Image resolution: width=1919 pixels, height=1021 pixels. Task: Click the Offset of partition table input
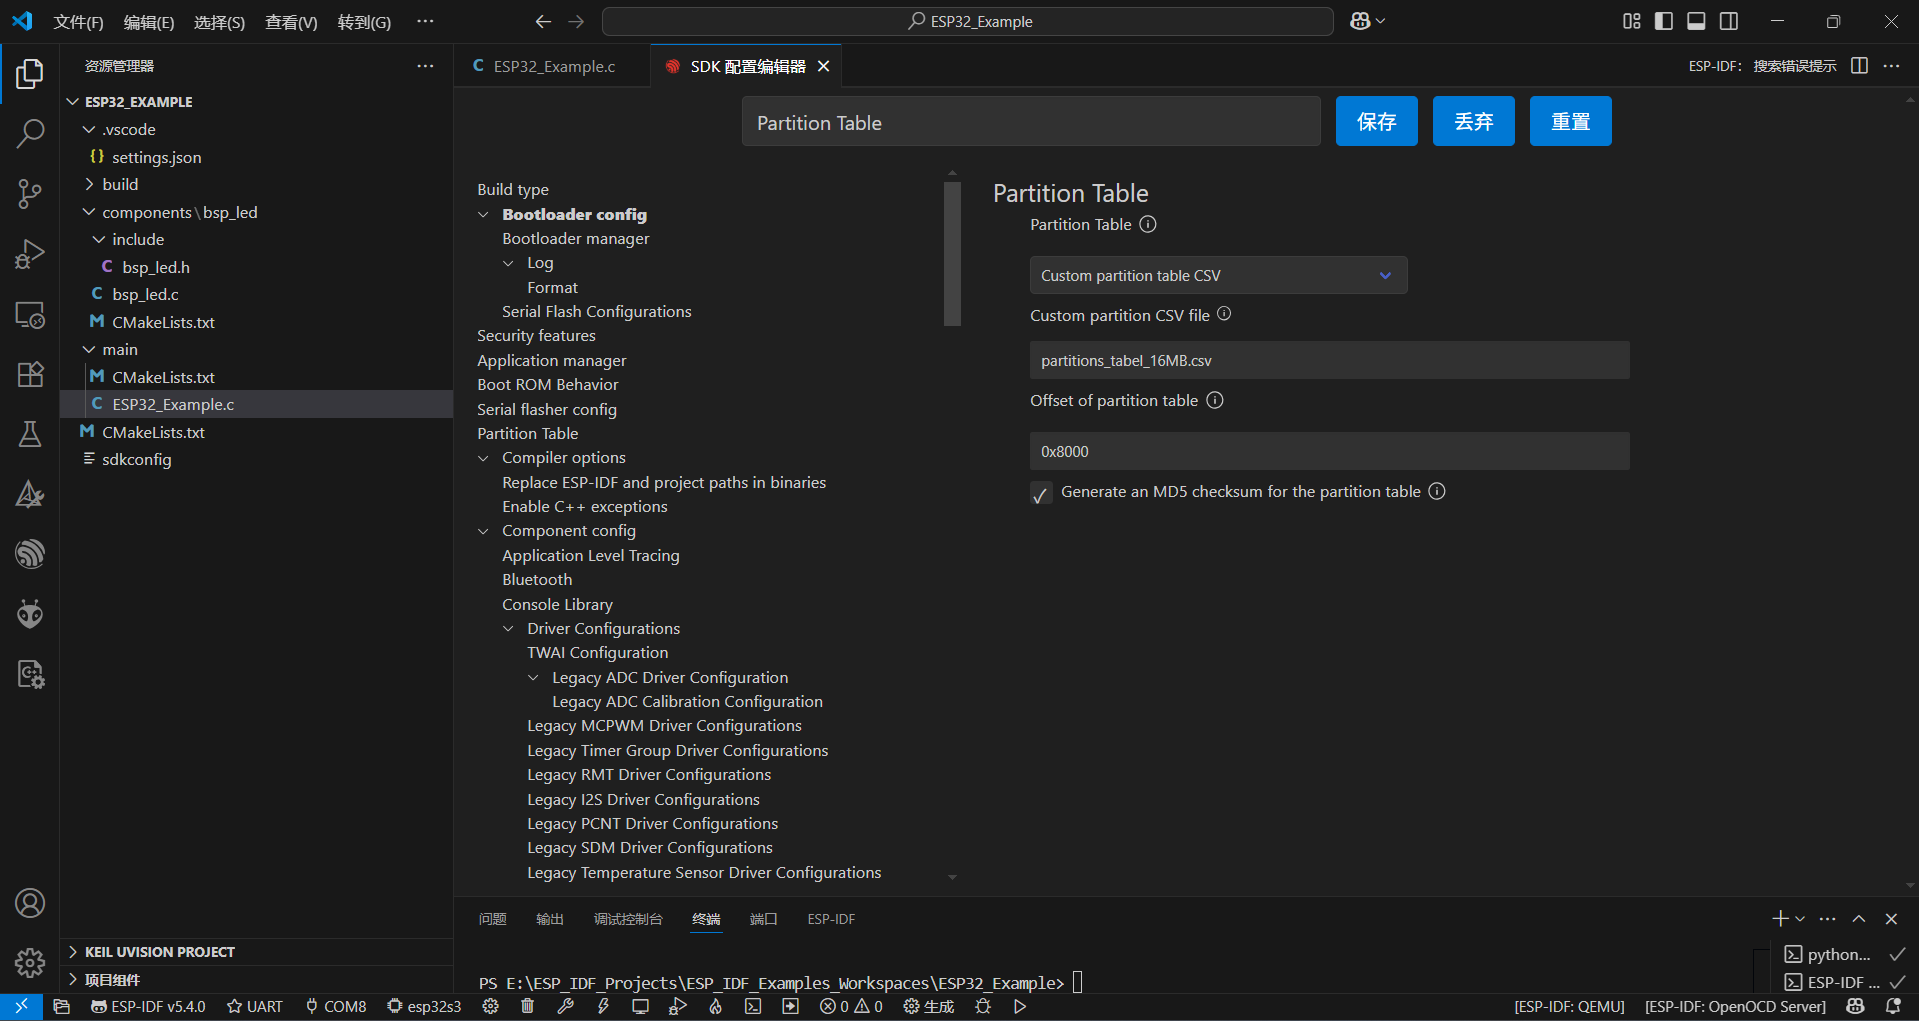pyautogui.click(x=1329, y=451)
